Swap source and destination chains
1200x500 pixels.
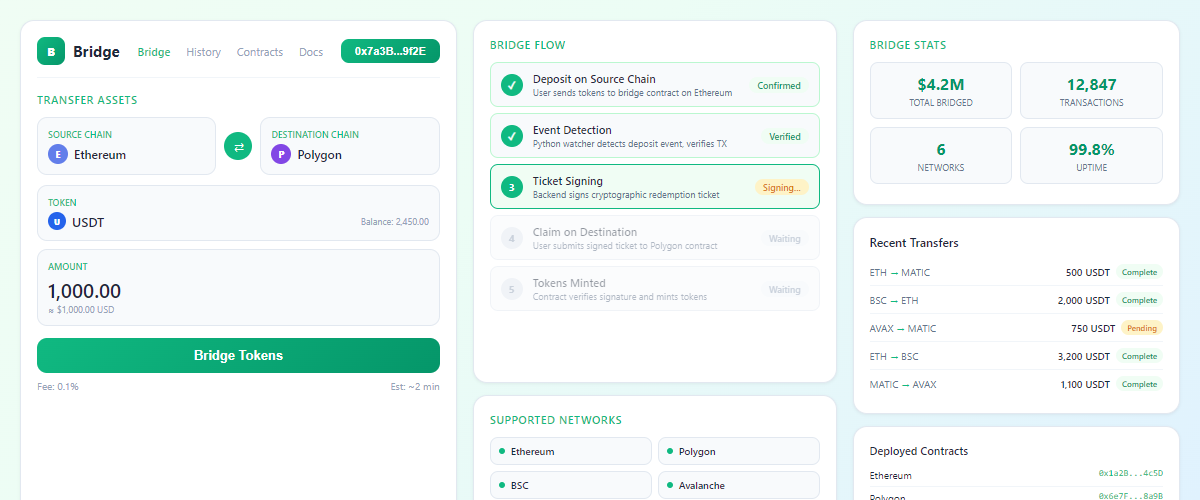pos(238,147)
